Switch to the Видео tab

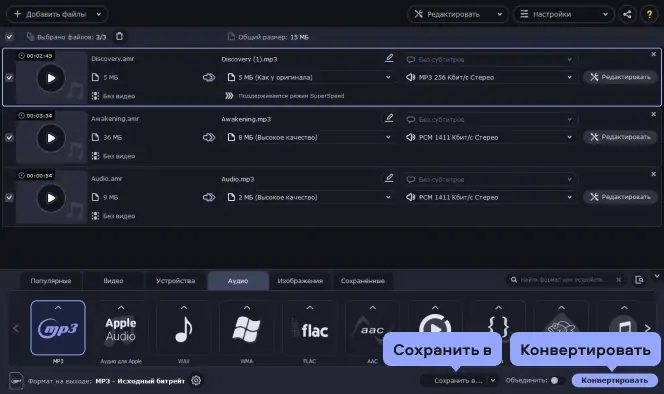tap(113, 281)
